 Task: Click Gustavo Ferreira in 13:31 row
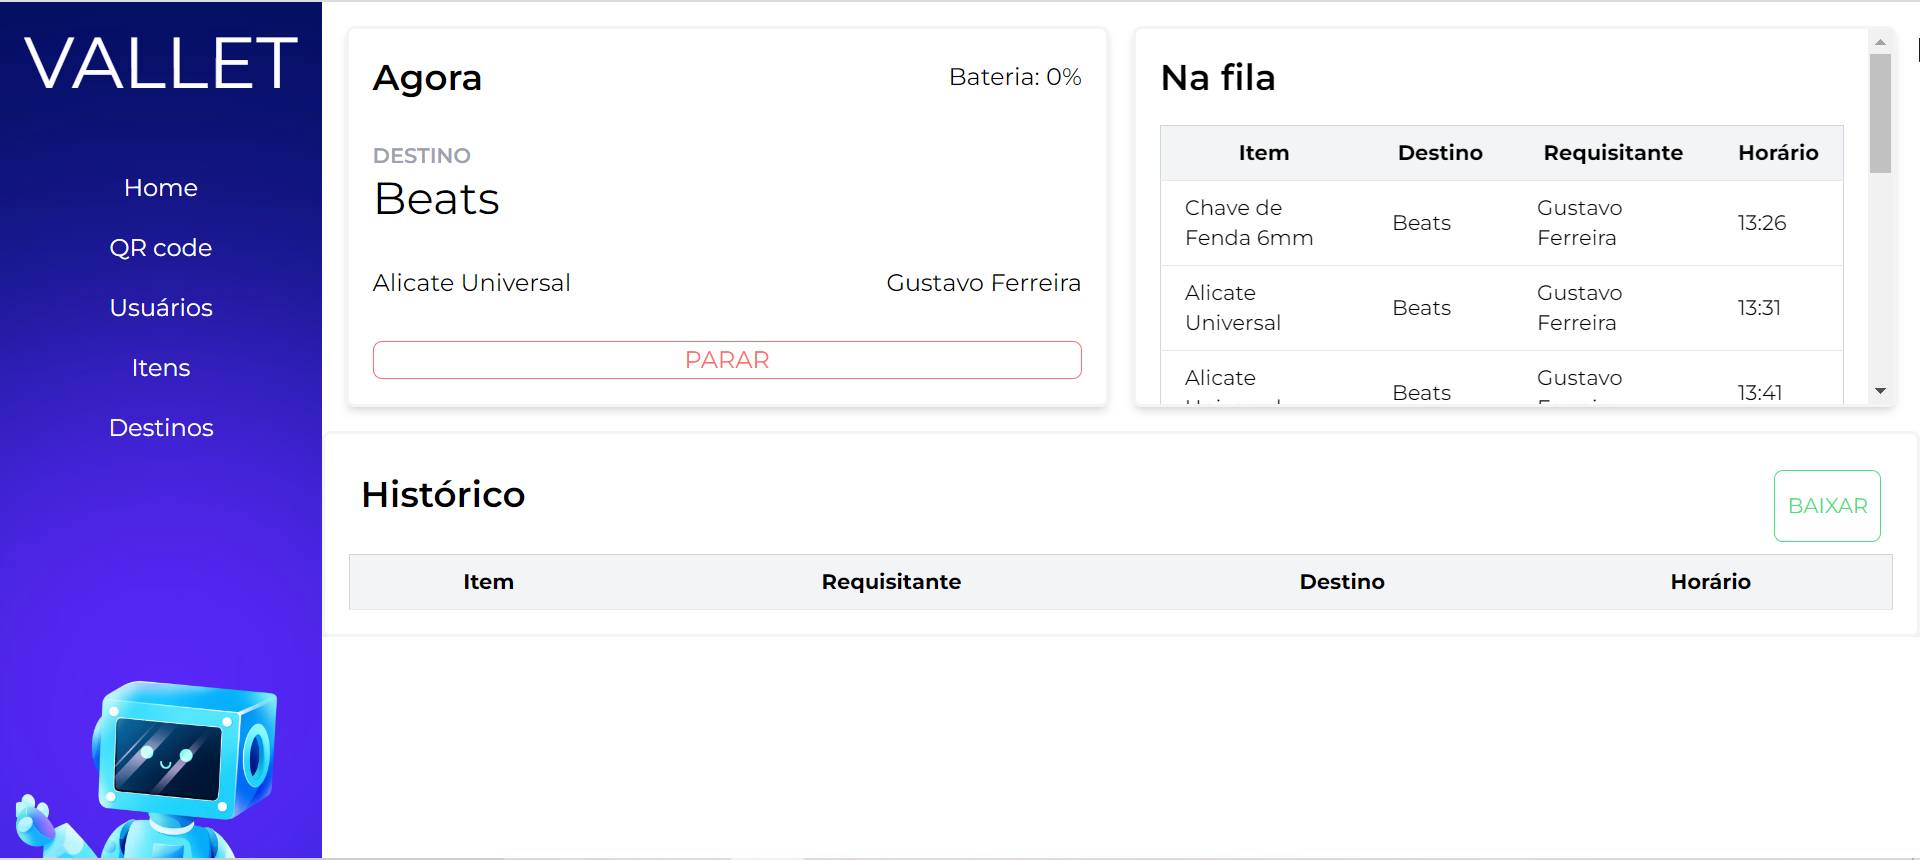pos(1579,308)
